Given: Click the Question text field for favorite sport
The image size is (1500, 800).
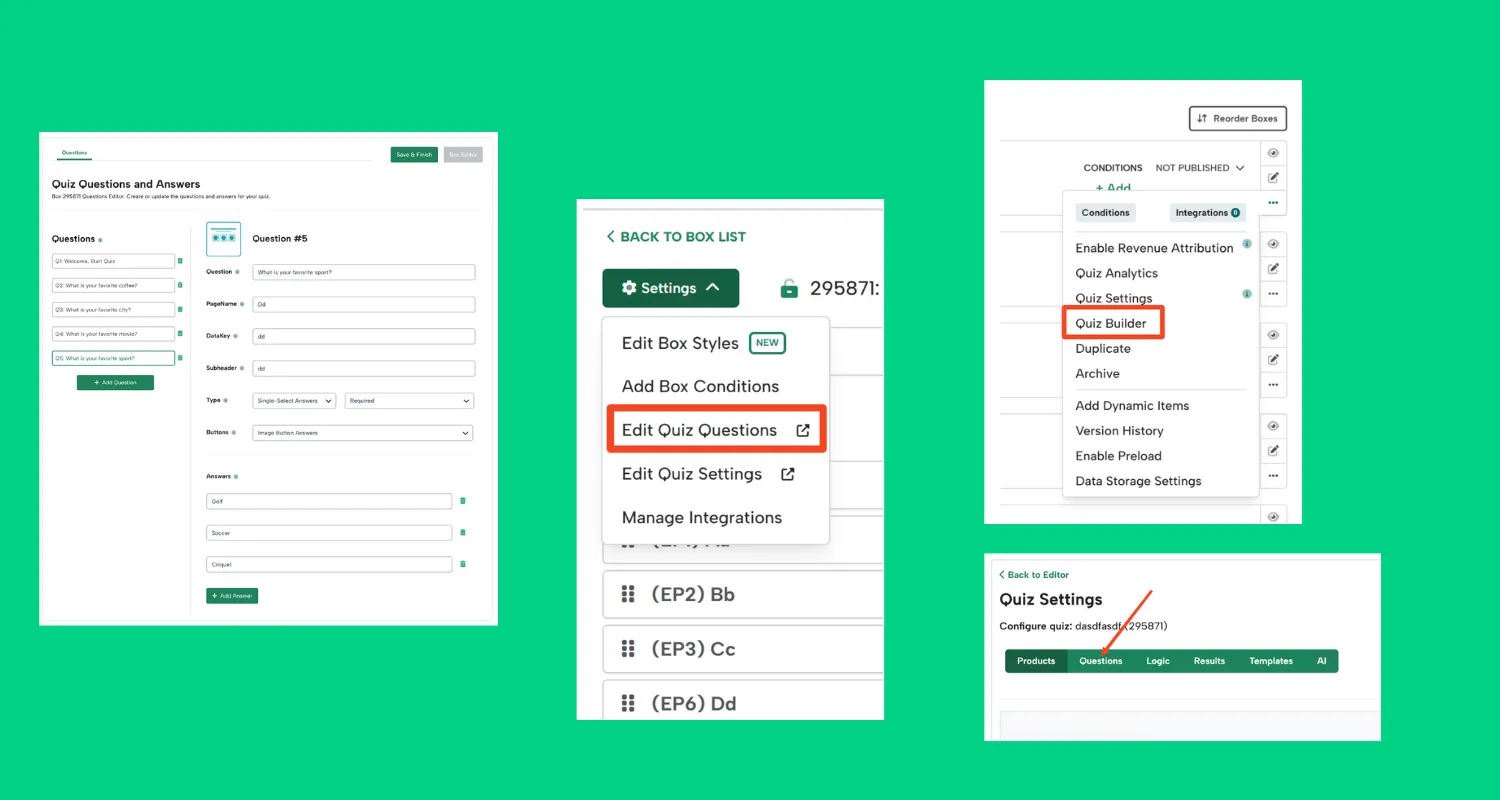Looking at the screenshot, I should [364, 272].
